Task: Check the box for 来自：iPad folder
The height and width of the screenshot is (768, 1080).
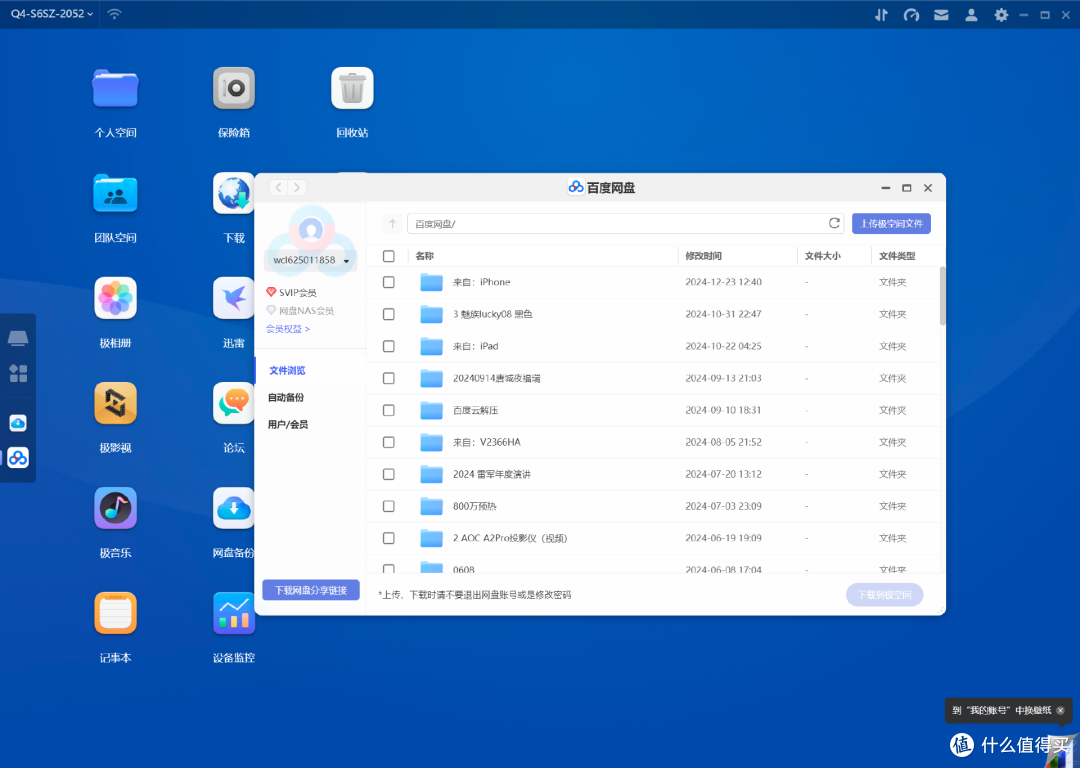Action: point(388,346)
